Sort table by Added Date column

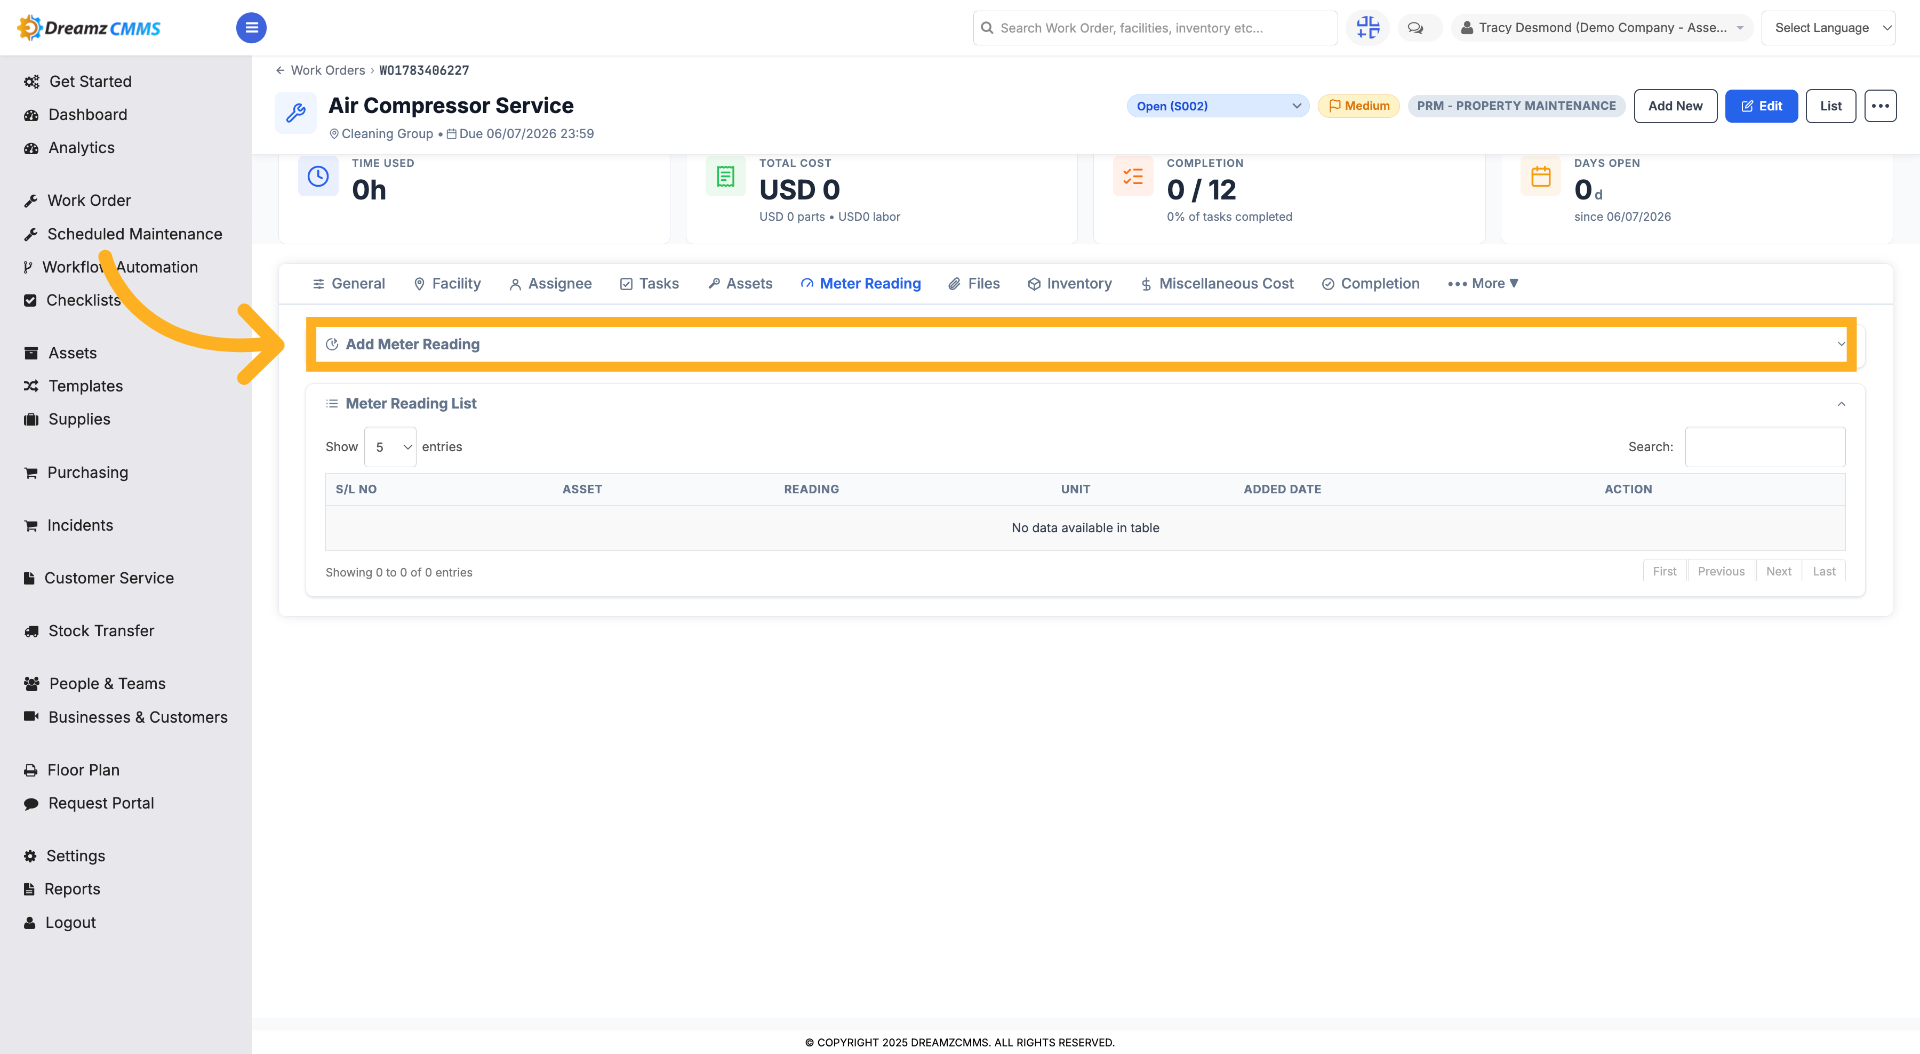[1282, 490]
